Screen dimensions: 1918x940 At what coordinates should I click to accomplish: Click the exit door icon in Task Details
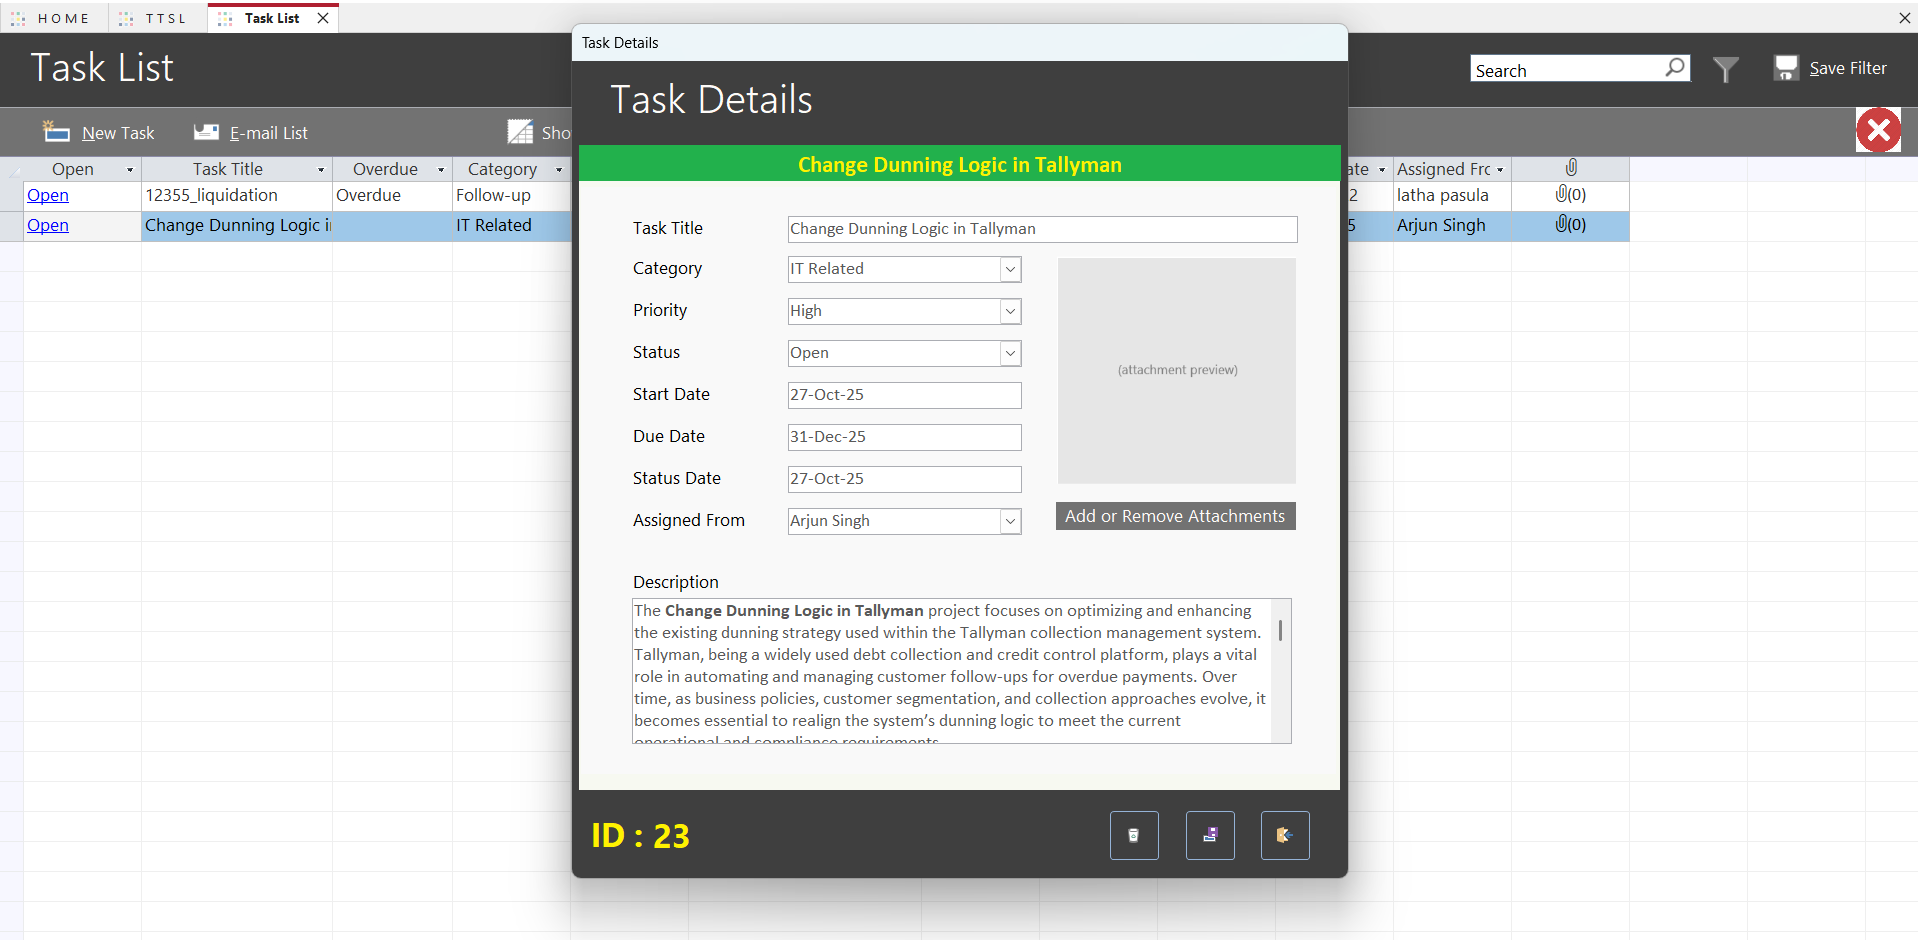1285,835
